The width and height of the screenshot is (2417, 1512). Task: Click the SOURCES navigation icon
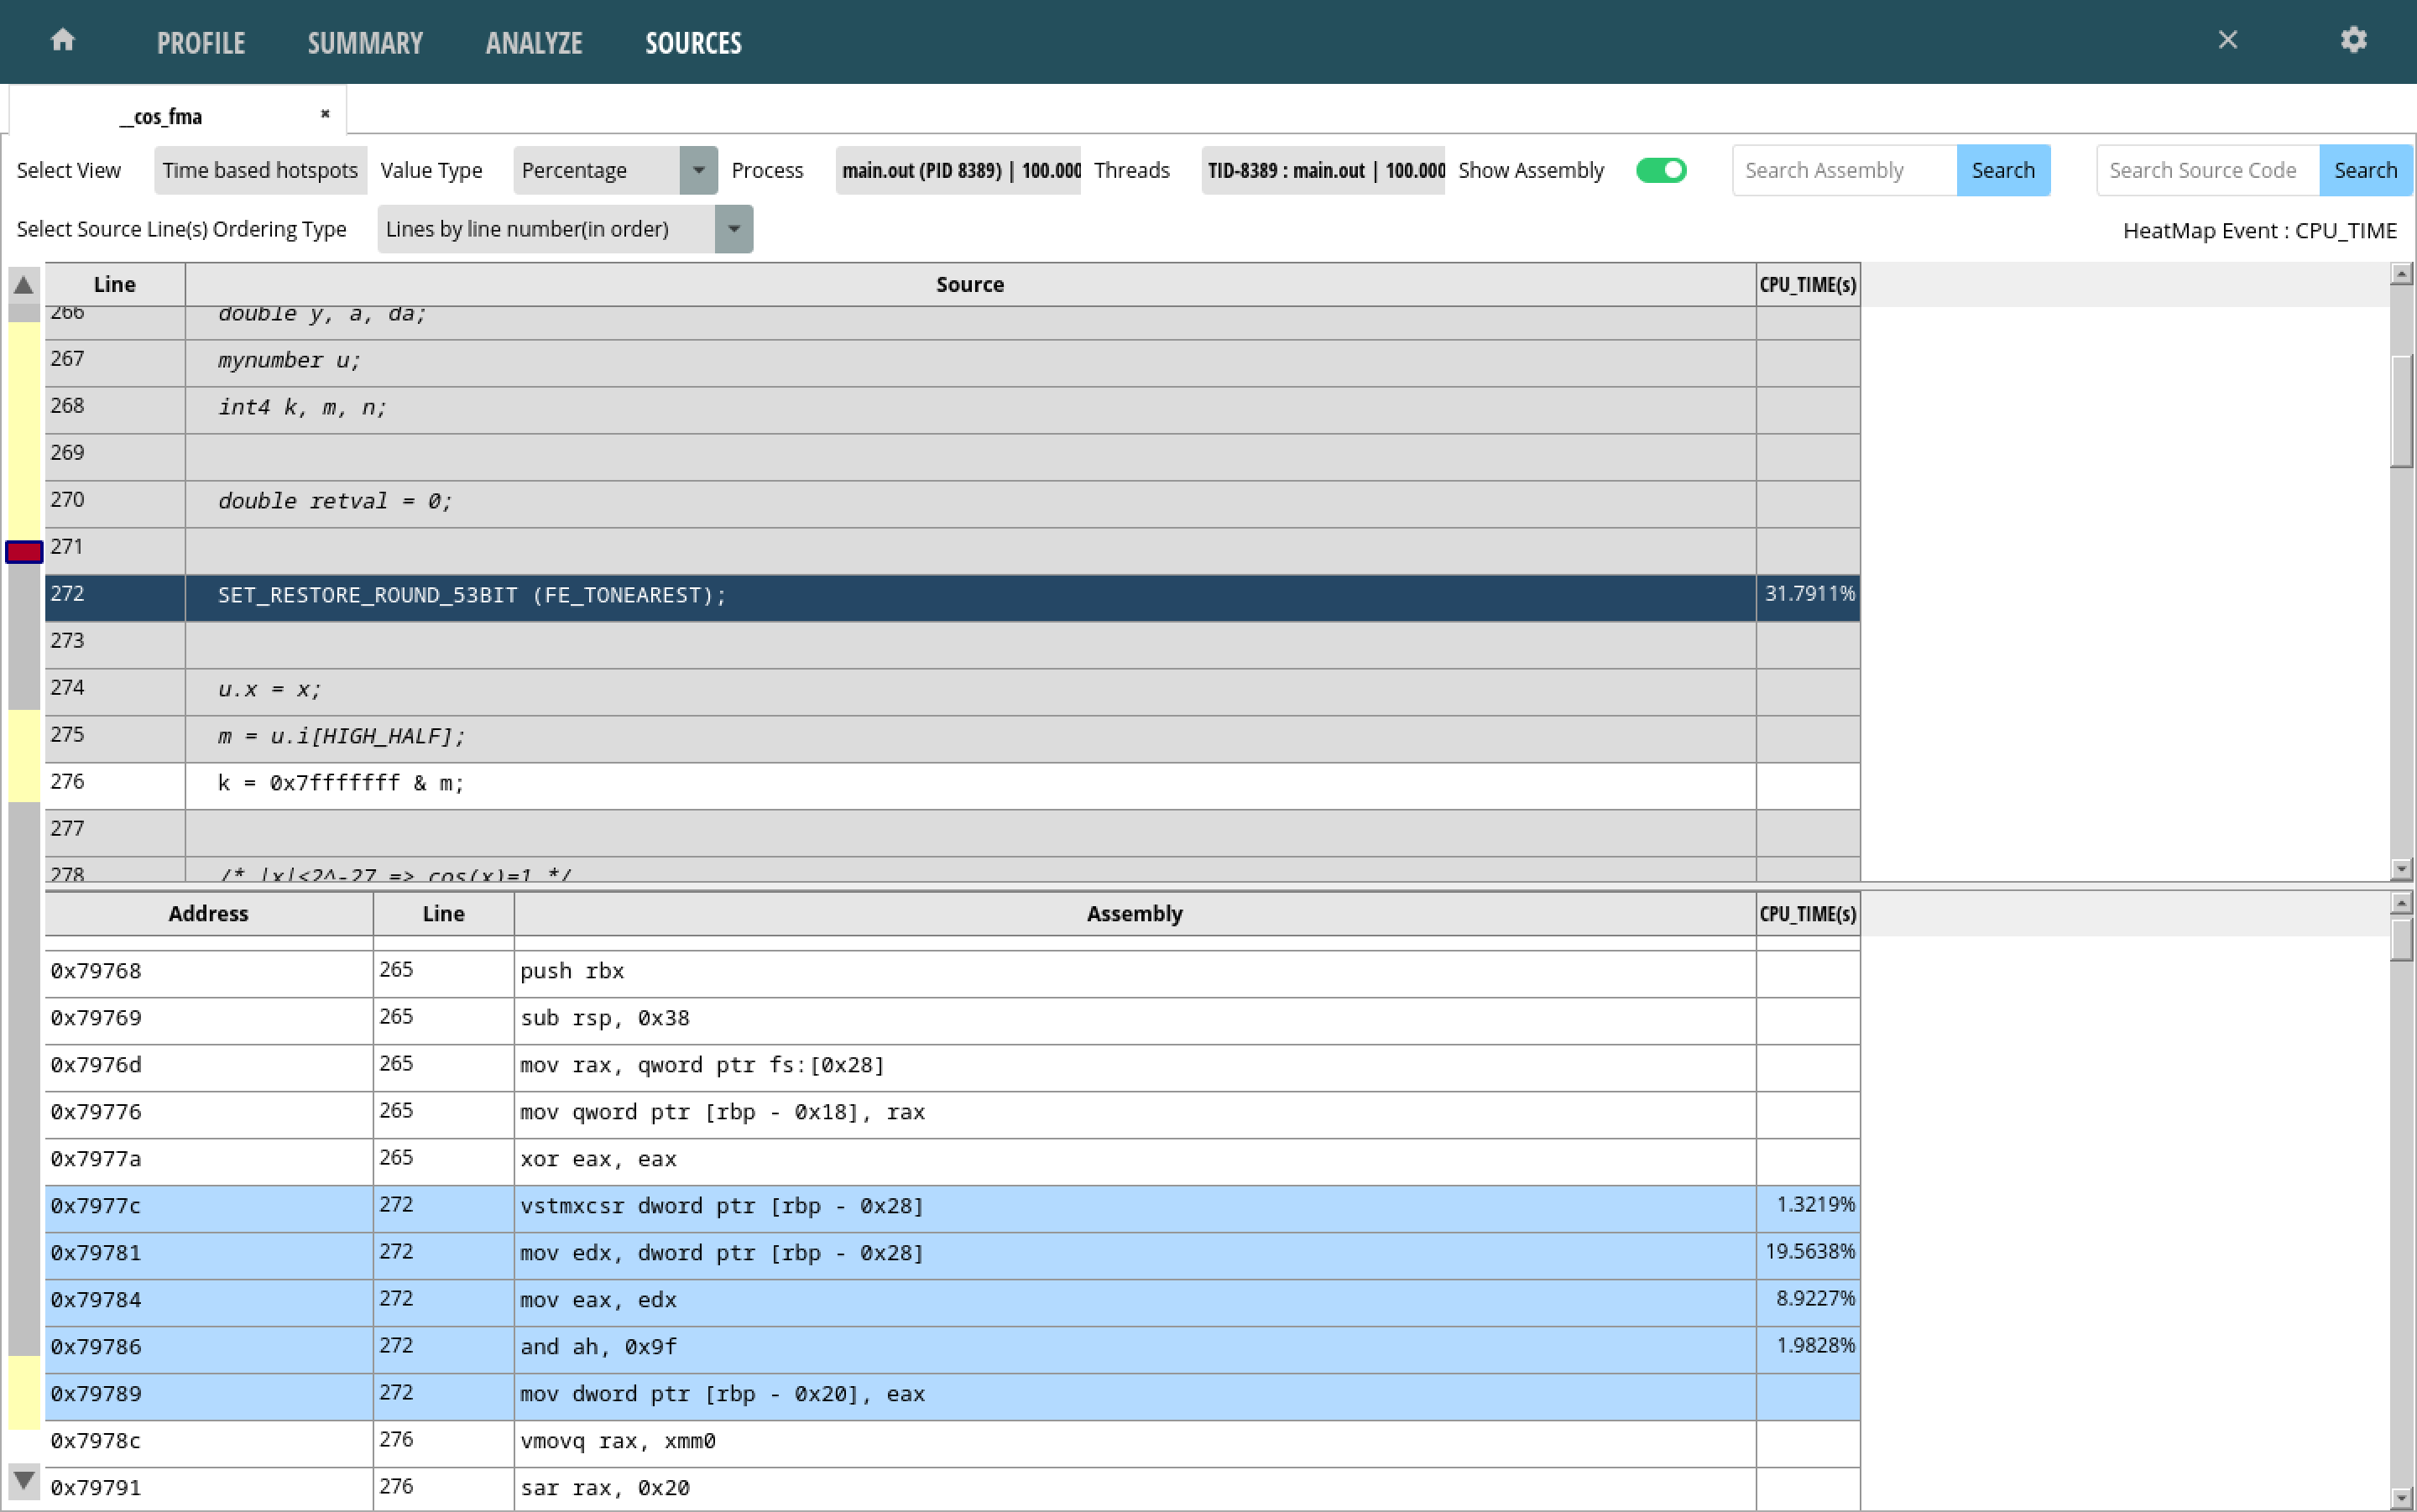click(692, 42)
